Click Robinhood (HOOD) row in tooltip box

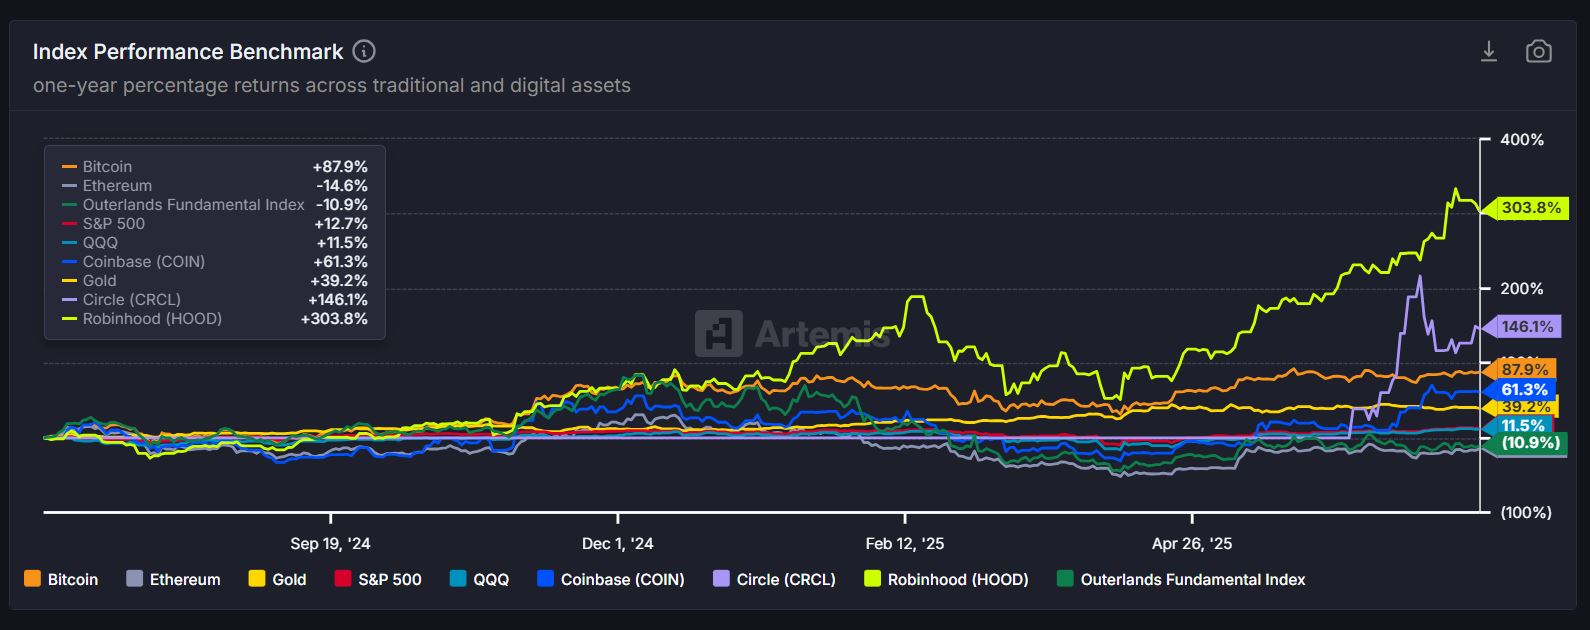tap(214, 319)
